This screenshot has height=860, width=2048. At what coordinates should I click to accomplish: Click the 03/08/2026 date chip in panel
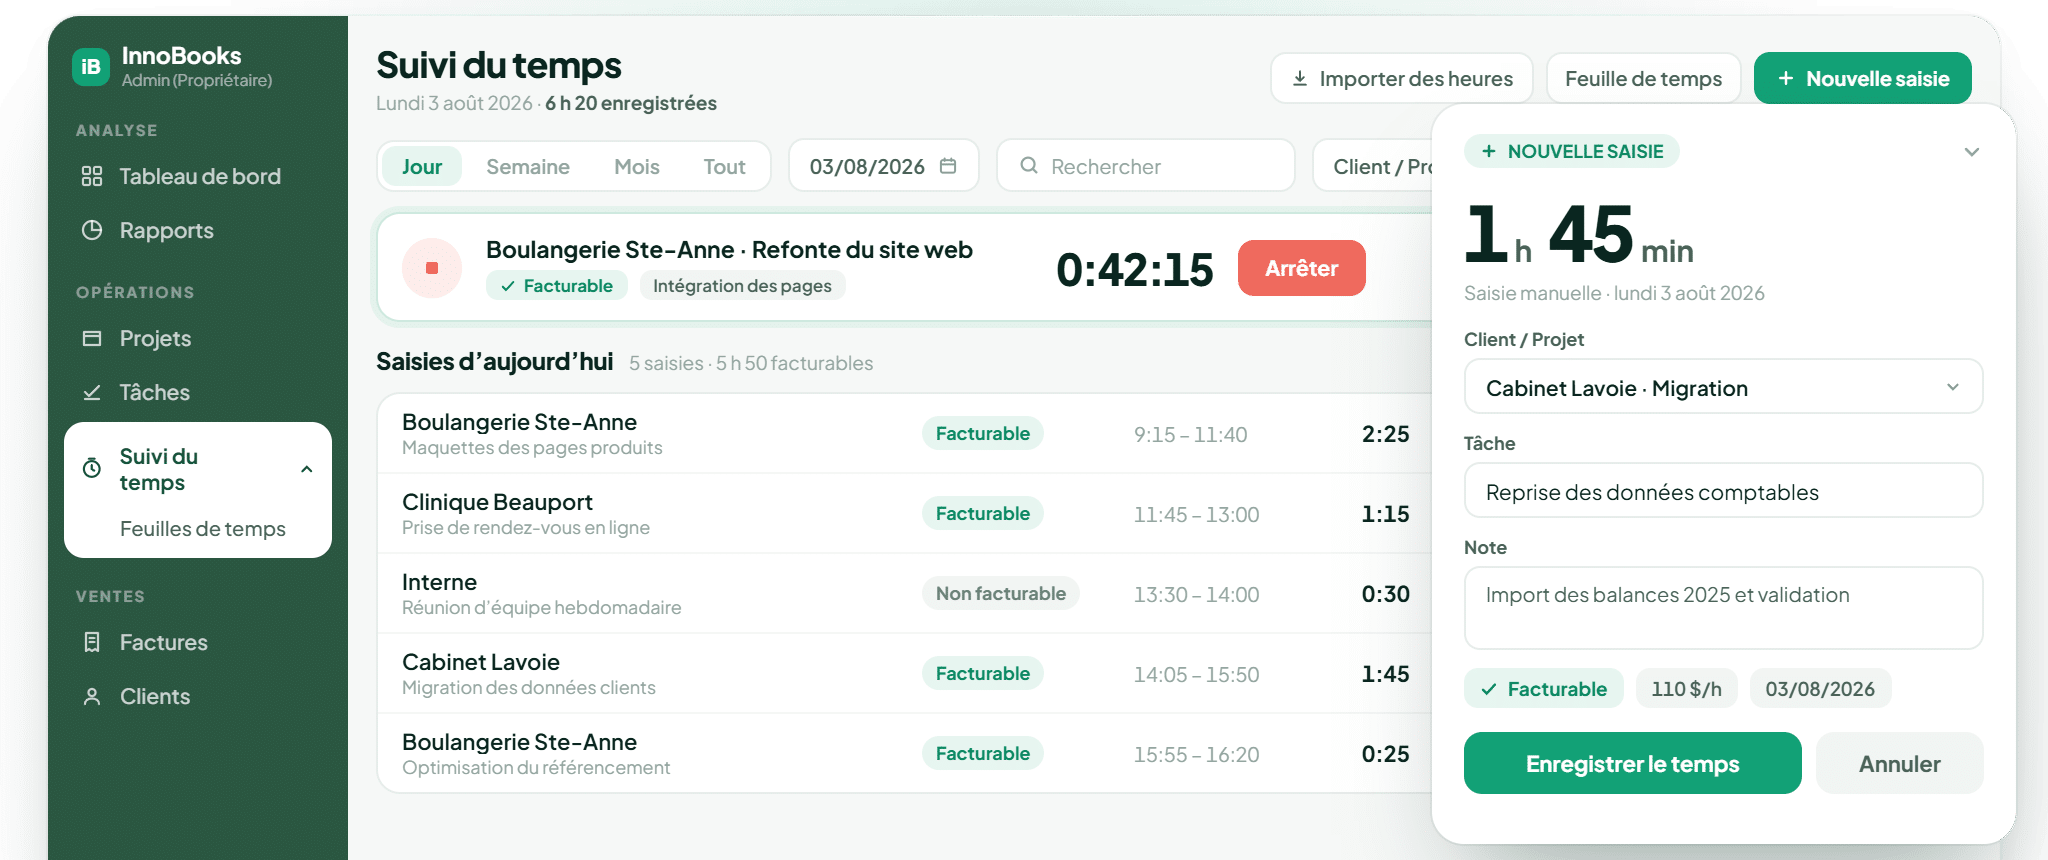(1820, 688)
